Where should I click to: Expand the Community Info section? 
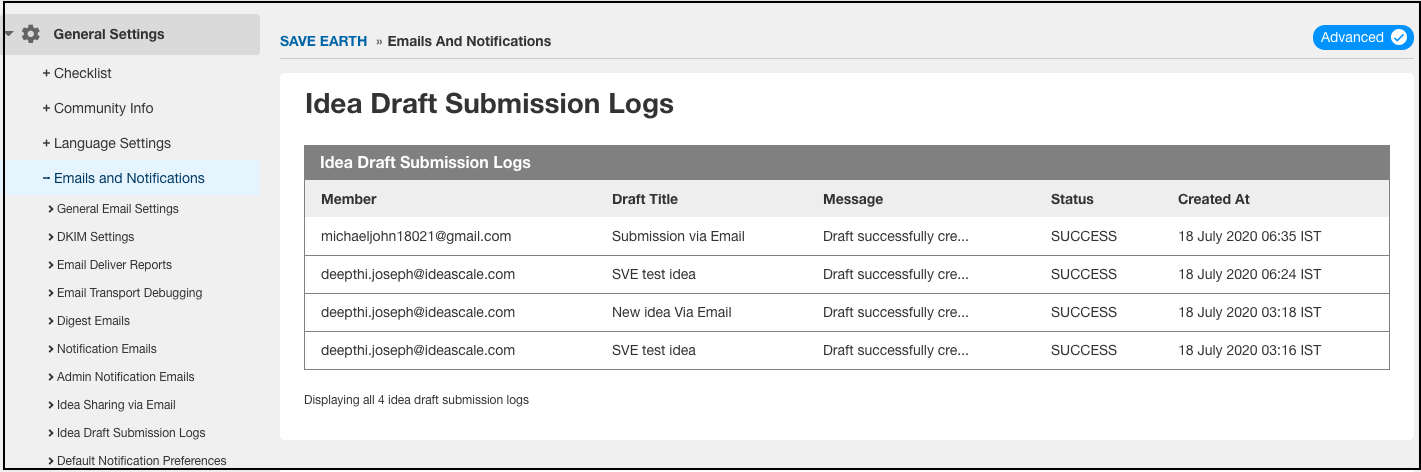pyautogui.click(x=98, y=108)
